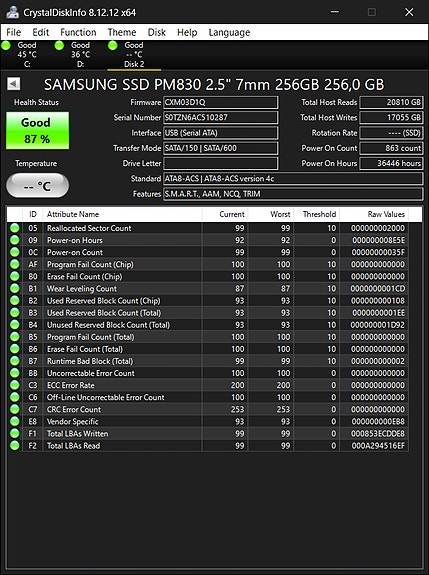Open the Function menu

(x=78, y=32)
